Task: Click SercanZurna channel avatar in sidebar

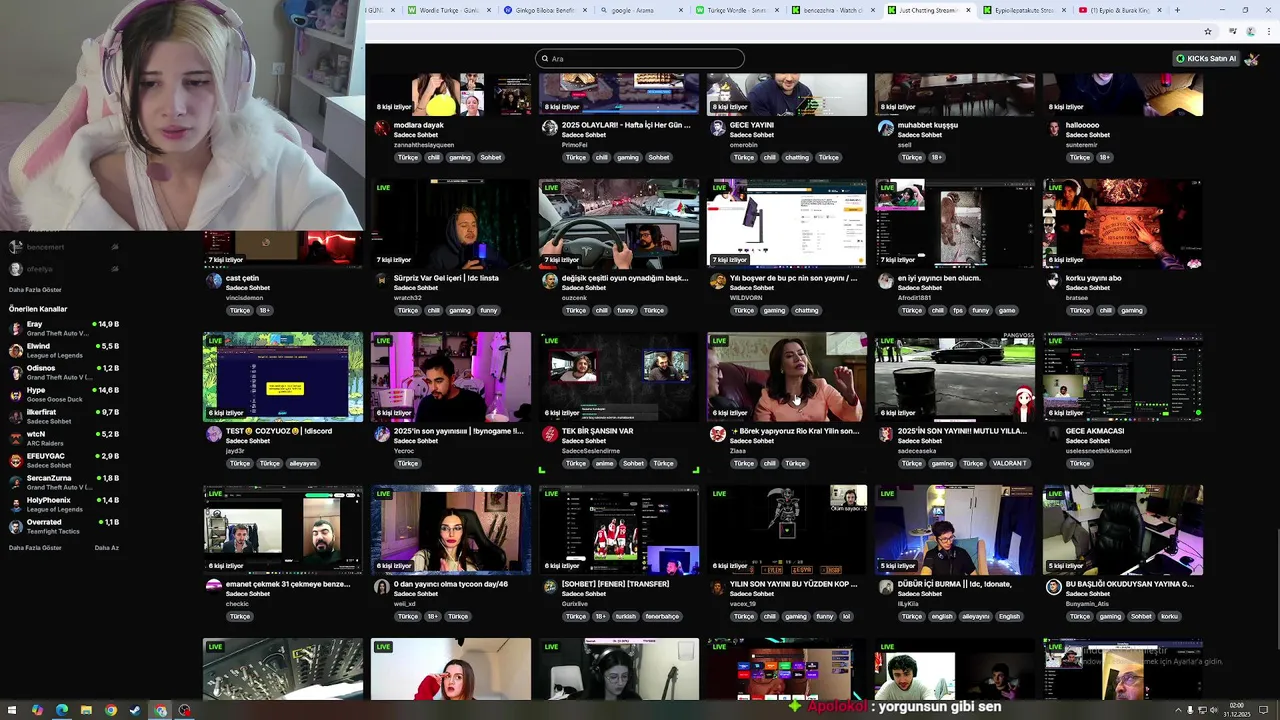Action: pos(16,483)
